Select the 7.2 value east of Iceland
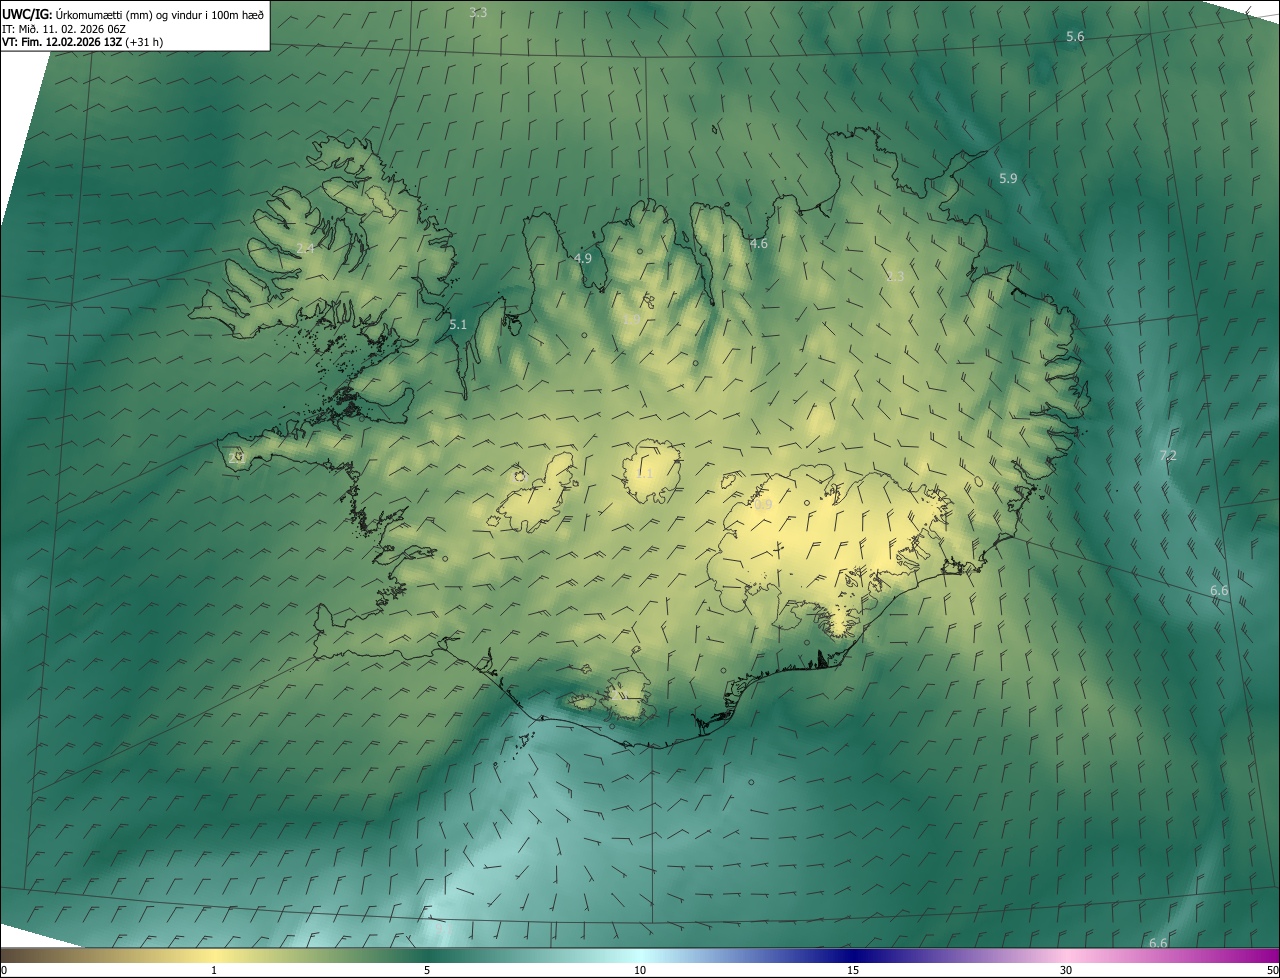 pos(1167,456)
